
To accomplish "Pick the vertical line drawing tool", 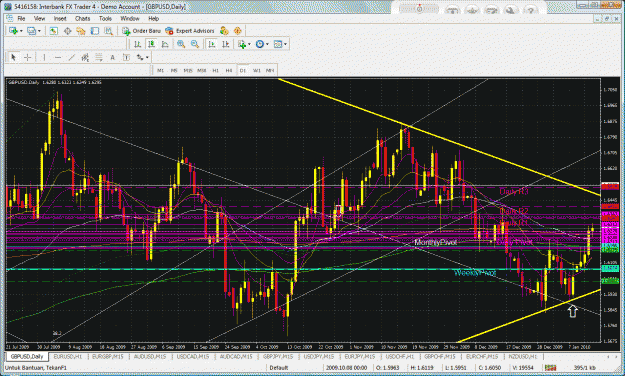I will click(x=44, y=57).
